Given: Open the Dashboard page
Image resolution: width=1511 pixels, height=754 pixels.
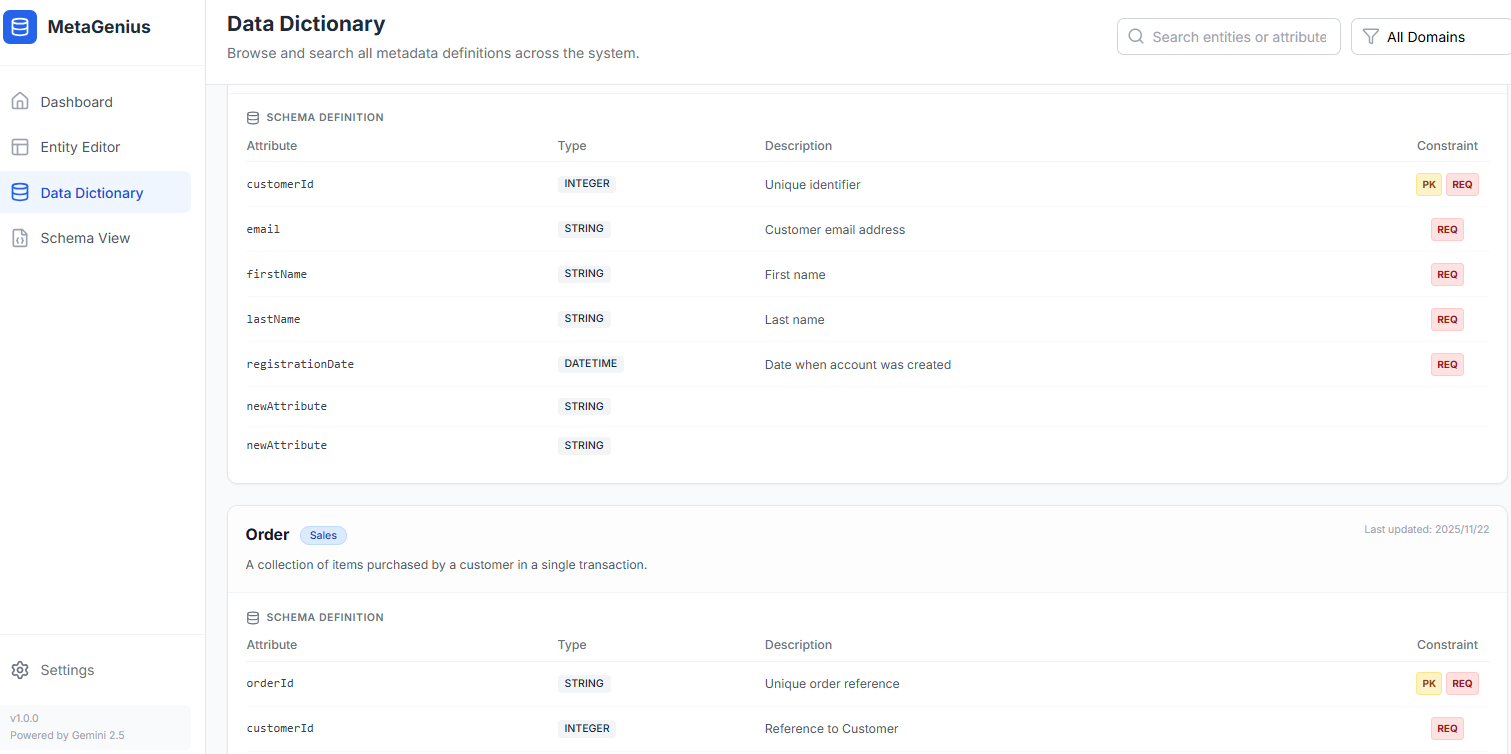Looking at the screenshot, I should (76, 102).
